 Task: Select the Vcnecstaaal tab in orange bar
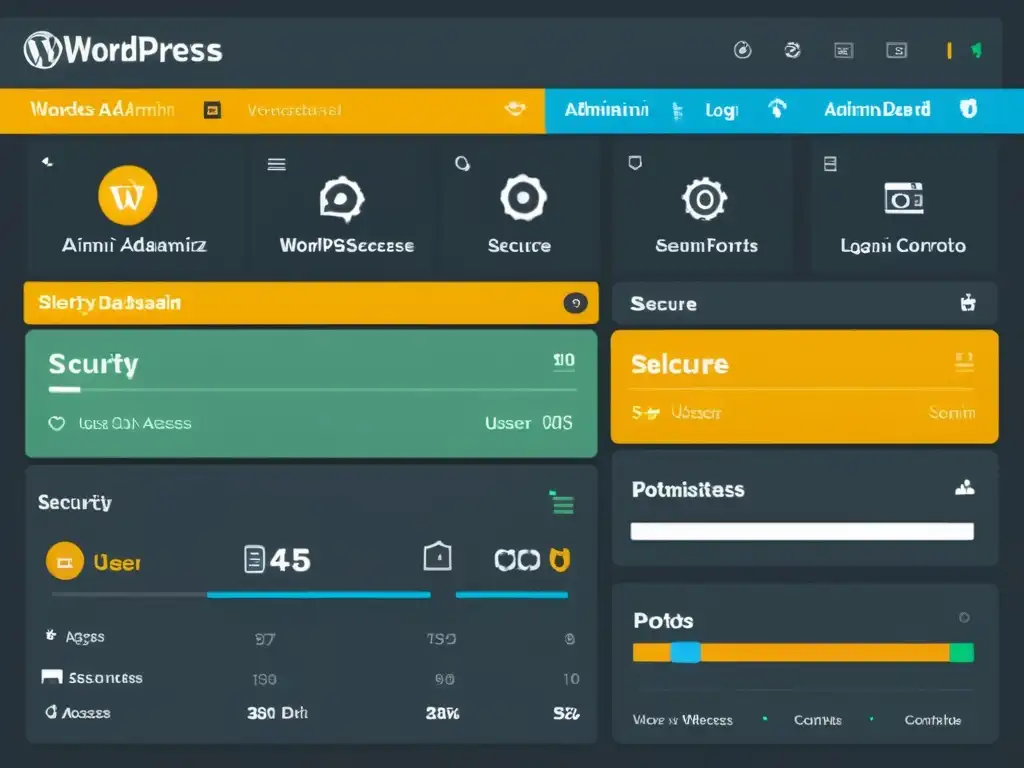click(295, 110)
